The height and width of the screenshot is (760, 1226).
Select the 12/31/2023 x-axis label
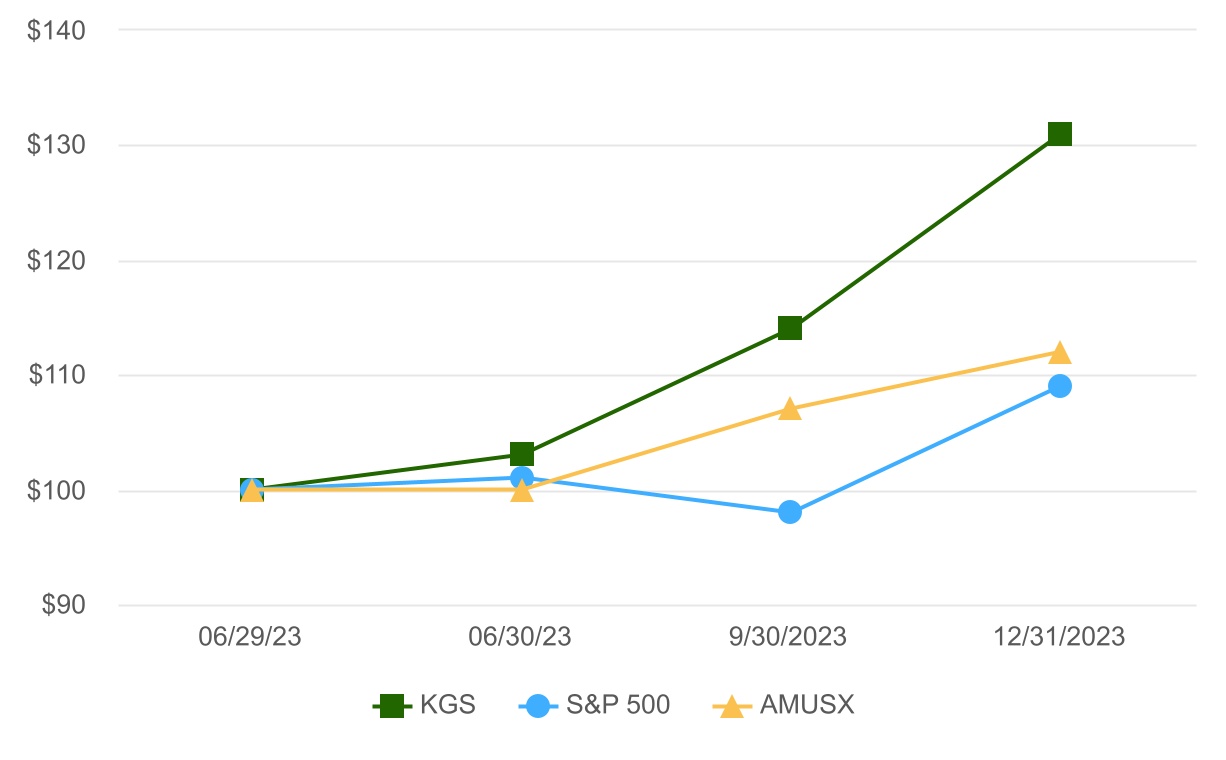click(x=1060, y=637)
